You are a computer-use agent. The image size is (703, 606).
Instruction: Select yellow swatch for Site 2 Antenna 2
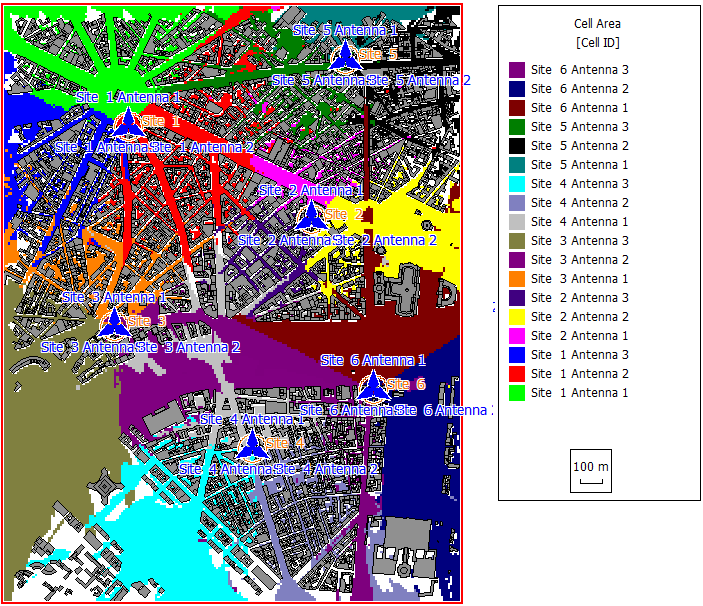coord(517,317)
